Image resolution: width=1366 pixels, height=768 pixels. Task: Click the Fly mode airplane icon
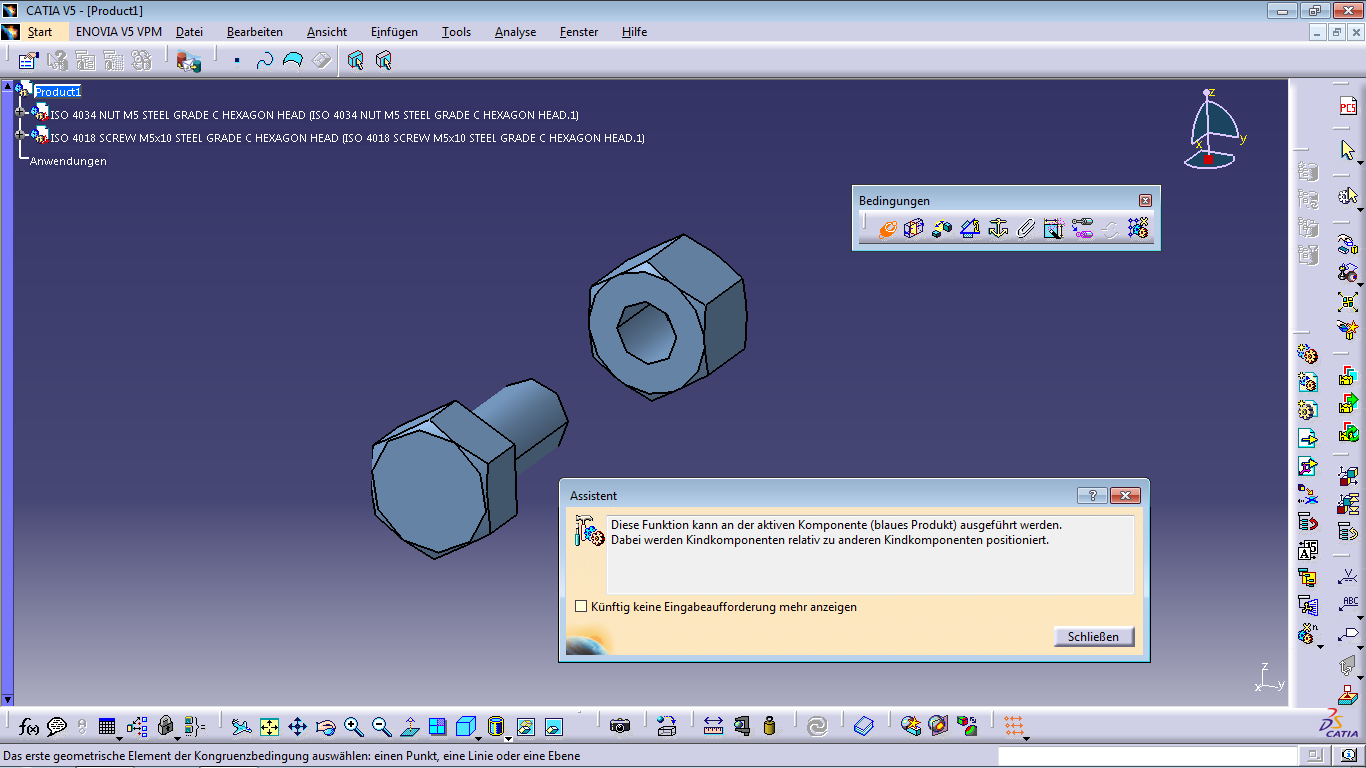point(241,726)
